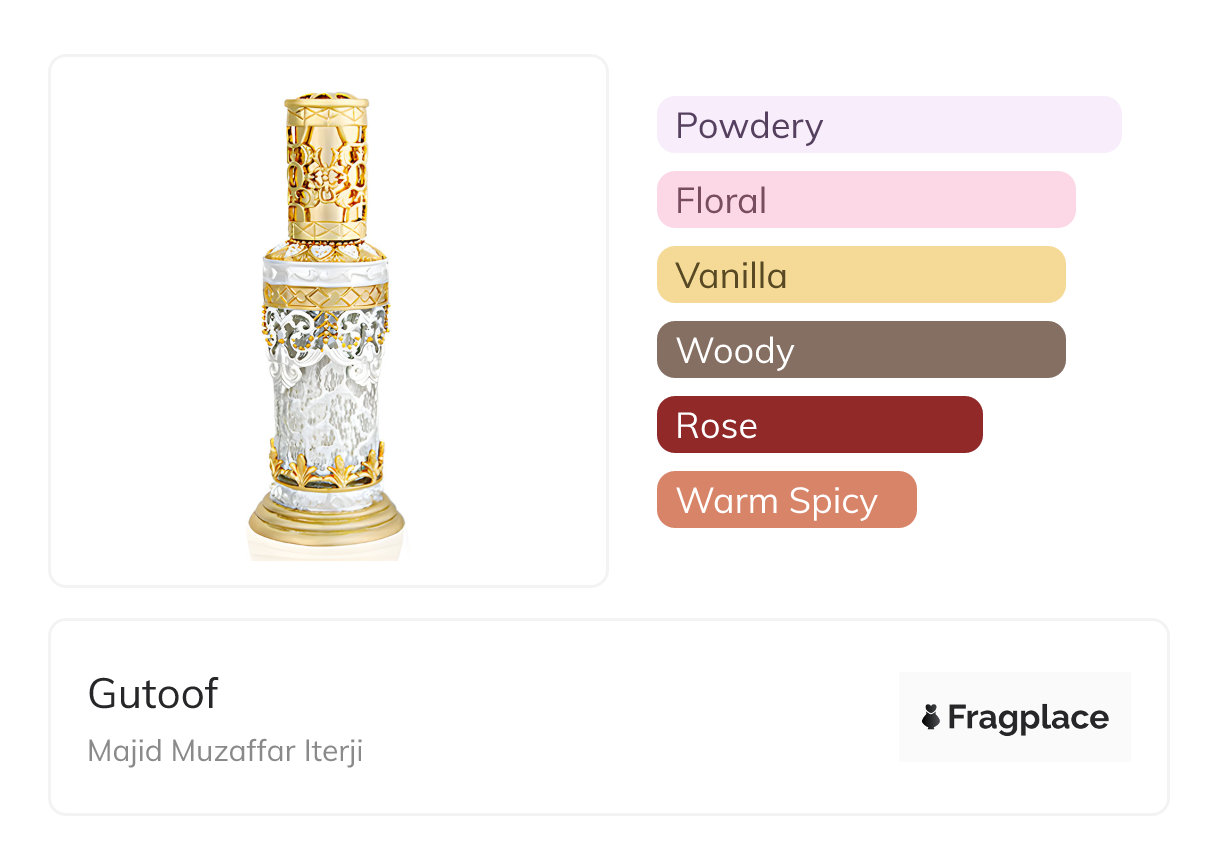Click the gold leaf trim above the bottle base
1218x864 pixels.
click(326, 467)
